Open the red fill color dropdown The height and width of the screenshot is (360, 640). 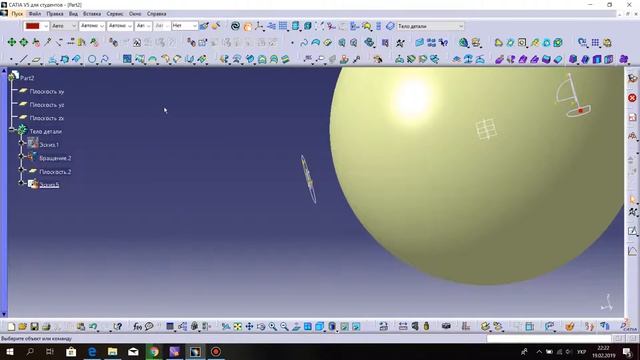[36, 26]
